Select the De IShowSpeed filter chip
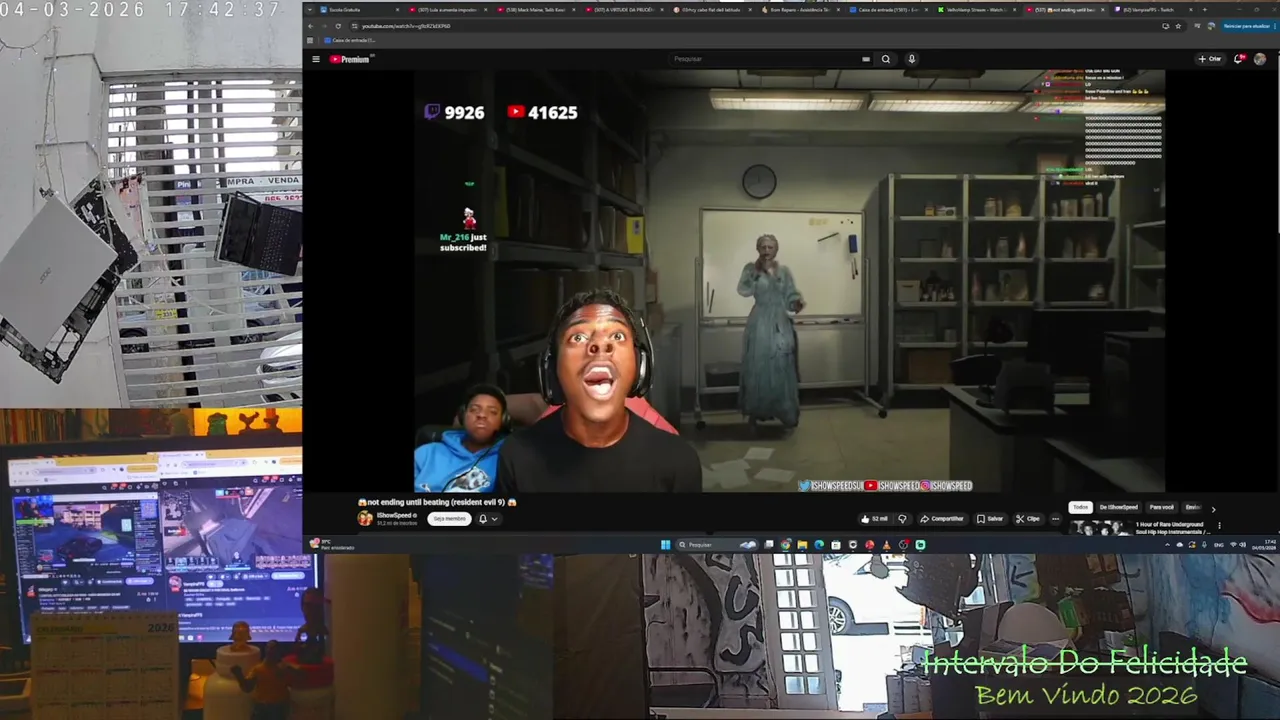The image size is (1280, 720). pos(1119,507)
